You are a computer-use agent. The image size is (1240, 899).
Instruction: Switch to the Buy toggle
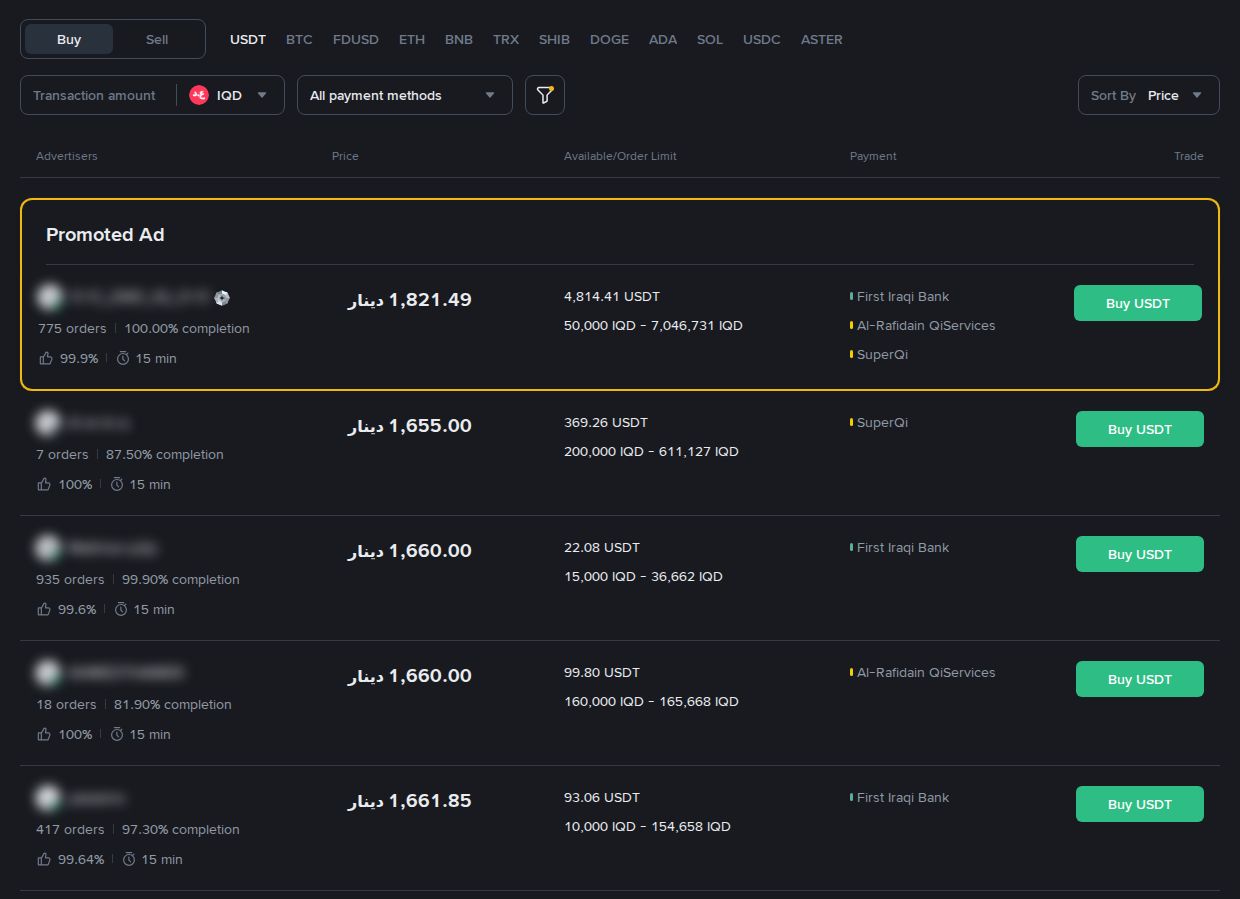click(x=69, y=39)
